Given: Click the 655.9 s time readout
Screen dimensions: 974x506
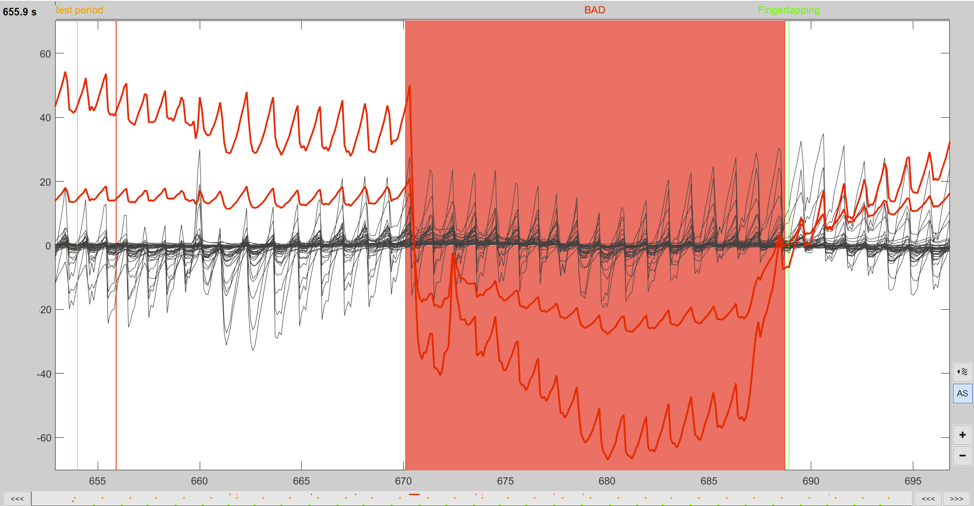Looking at the screenshot, I should tap(20, 12).
